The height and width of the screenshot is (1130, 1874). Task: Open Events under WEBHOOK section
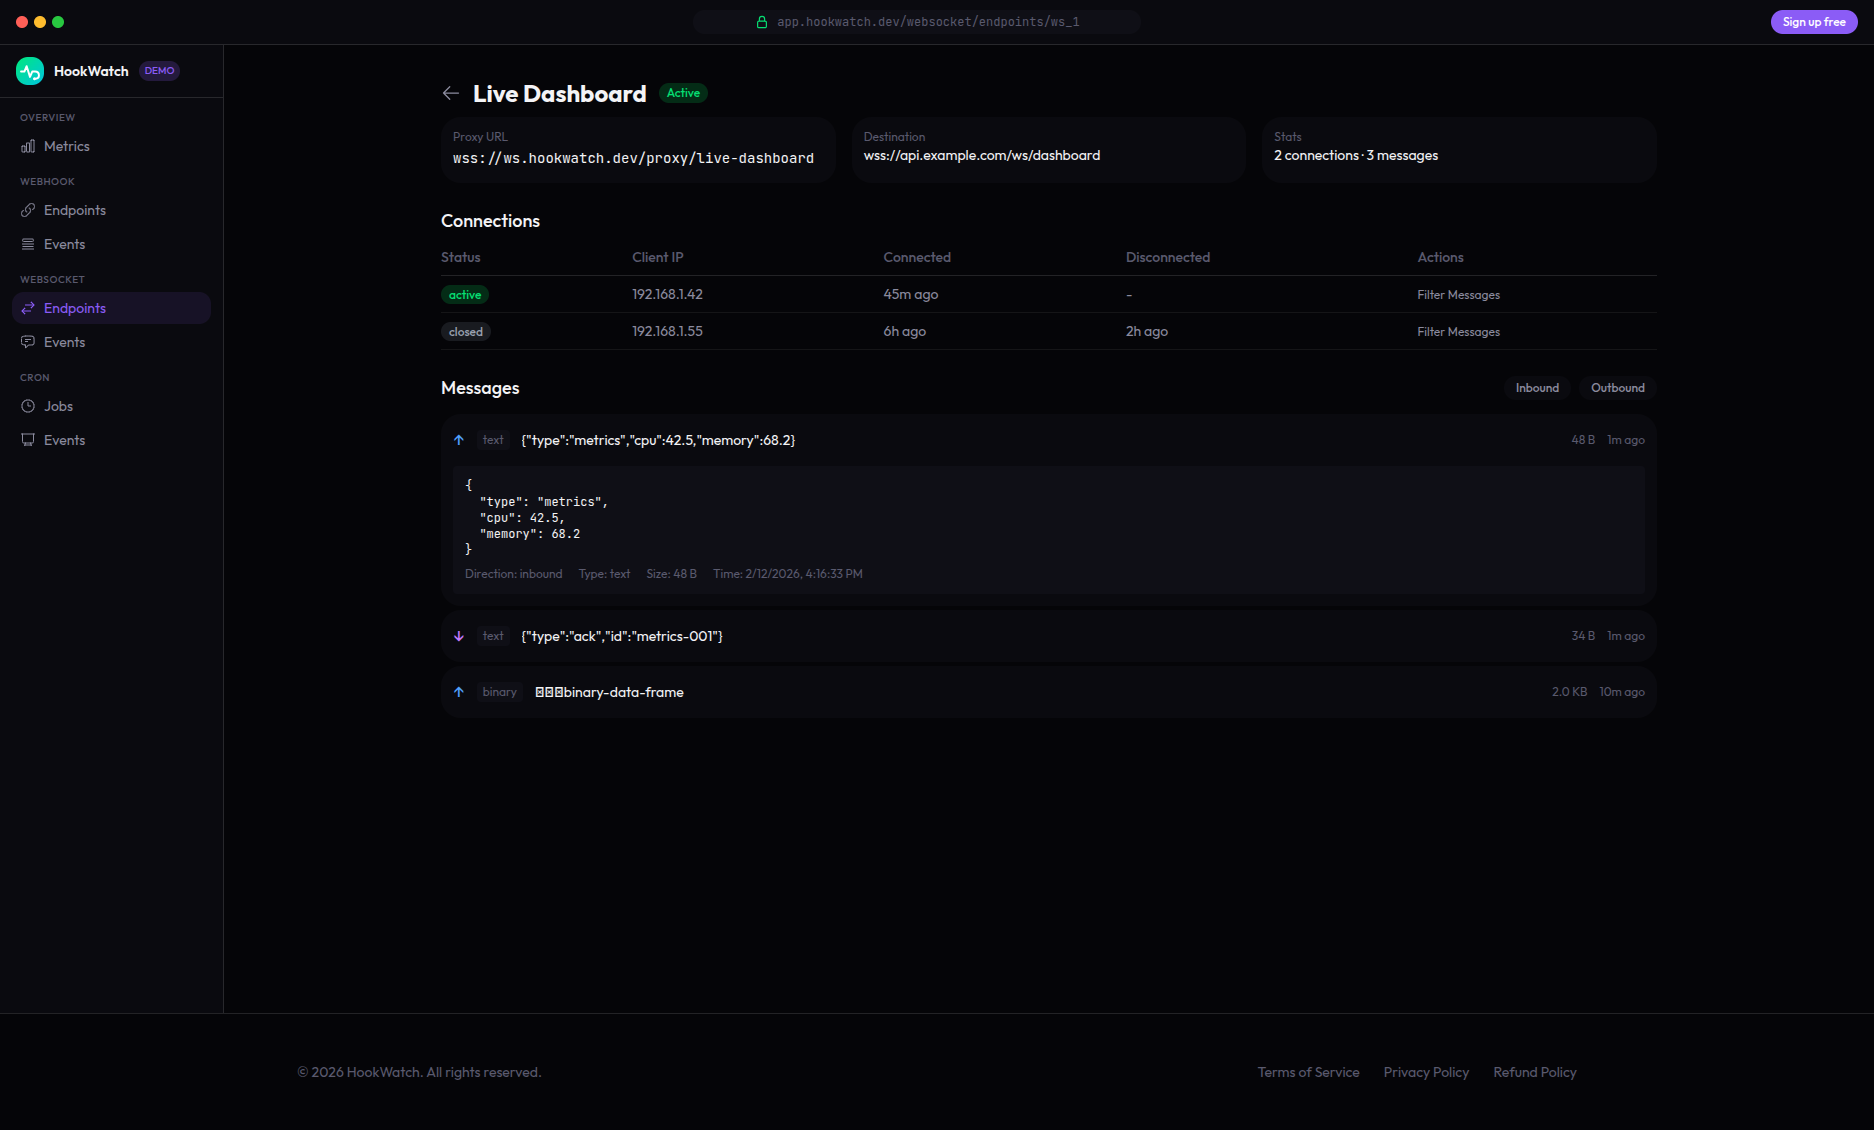(x=64, y=243)
